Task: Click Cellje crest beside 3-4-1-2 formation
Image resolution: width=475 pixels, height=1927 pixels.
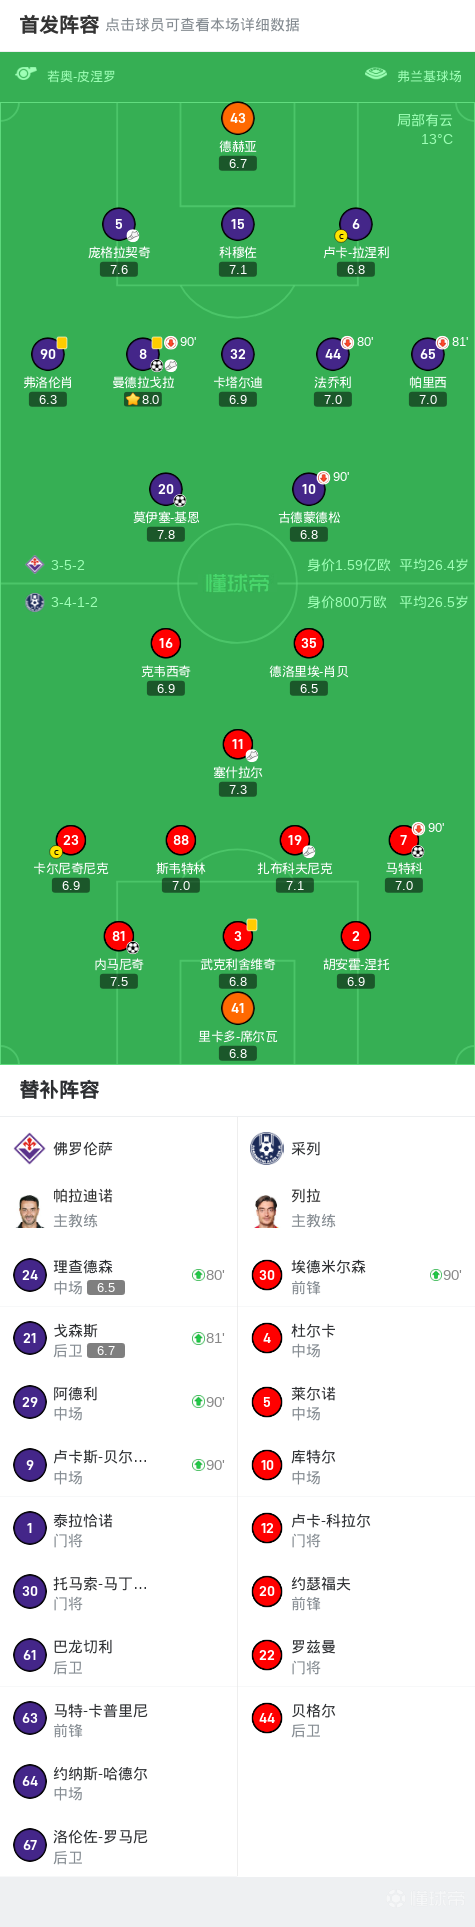Action: tap(34, 602)
